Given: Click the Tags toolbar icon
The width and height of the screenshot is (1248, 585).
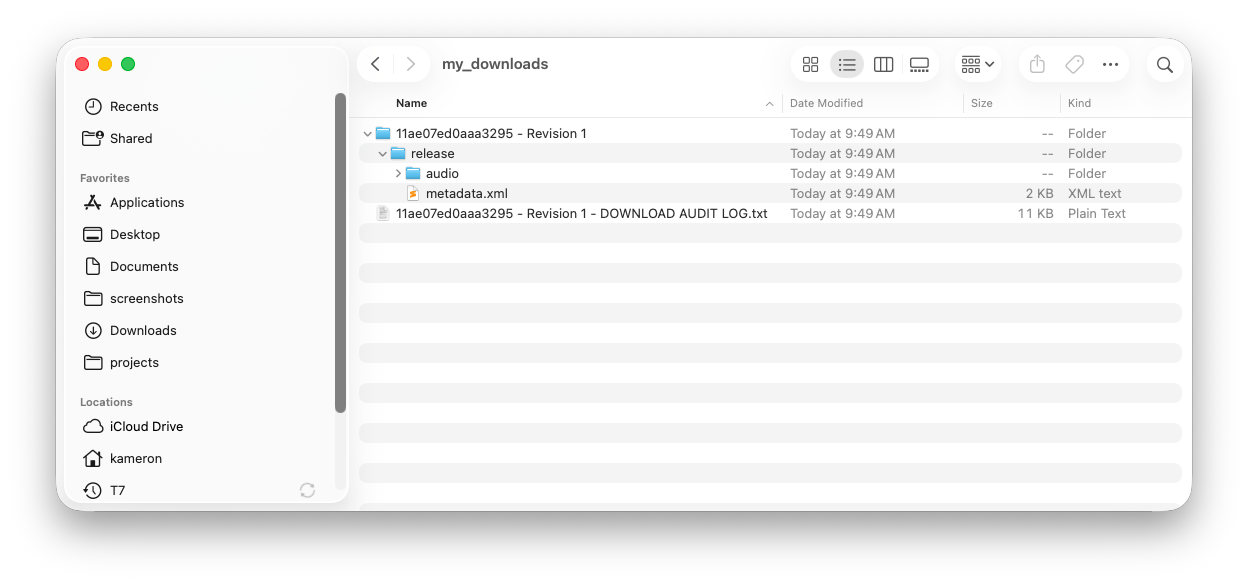Looking at the screenshot, I should [1074, 64].
